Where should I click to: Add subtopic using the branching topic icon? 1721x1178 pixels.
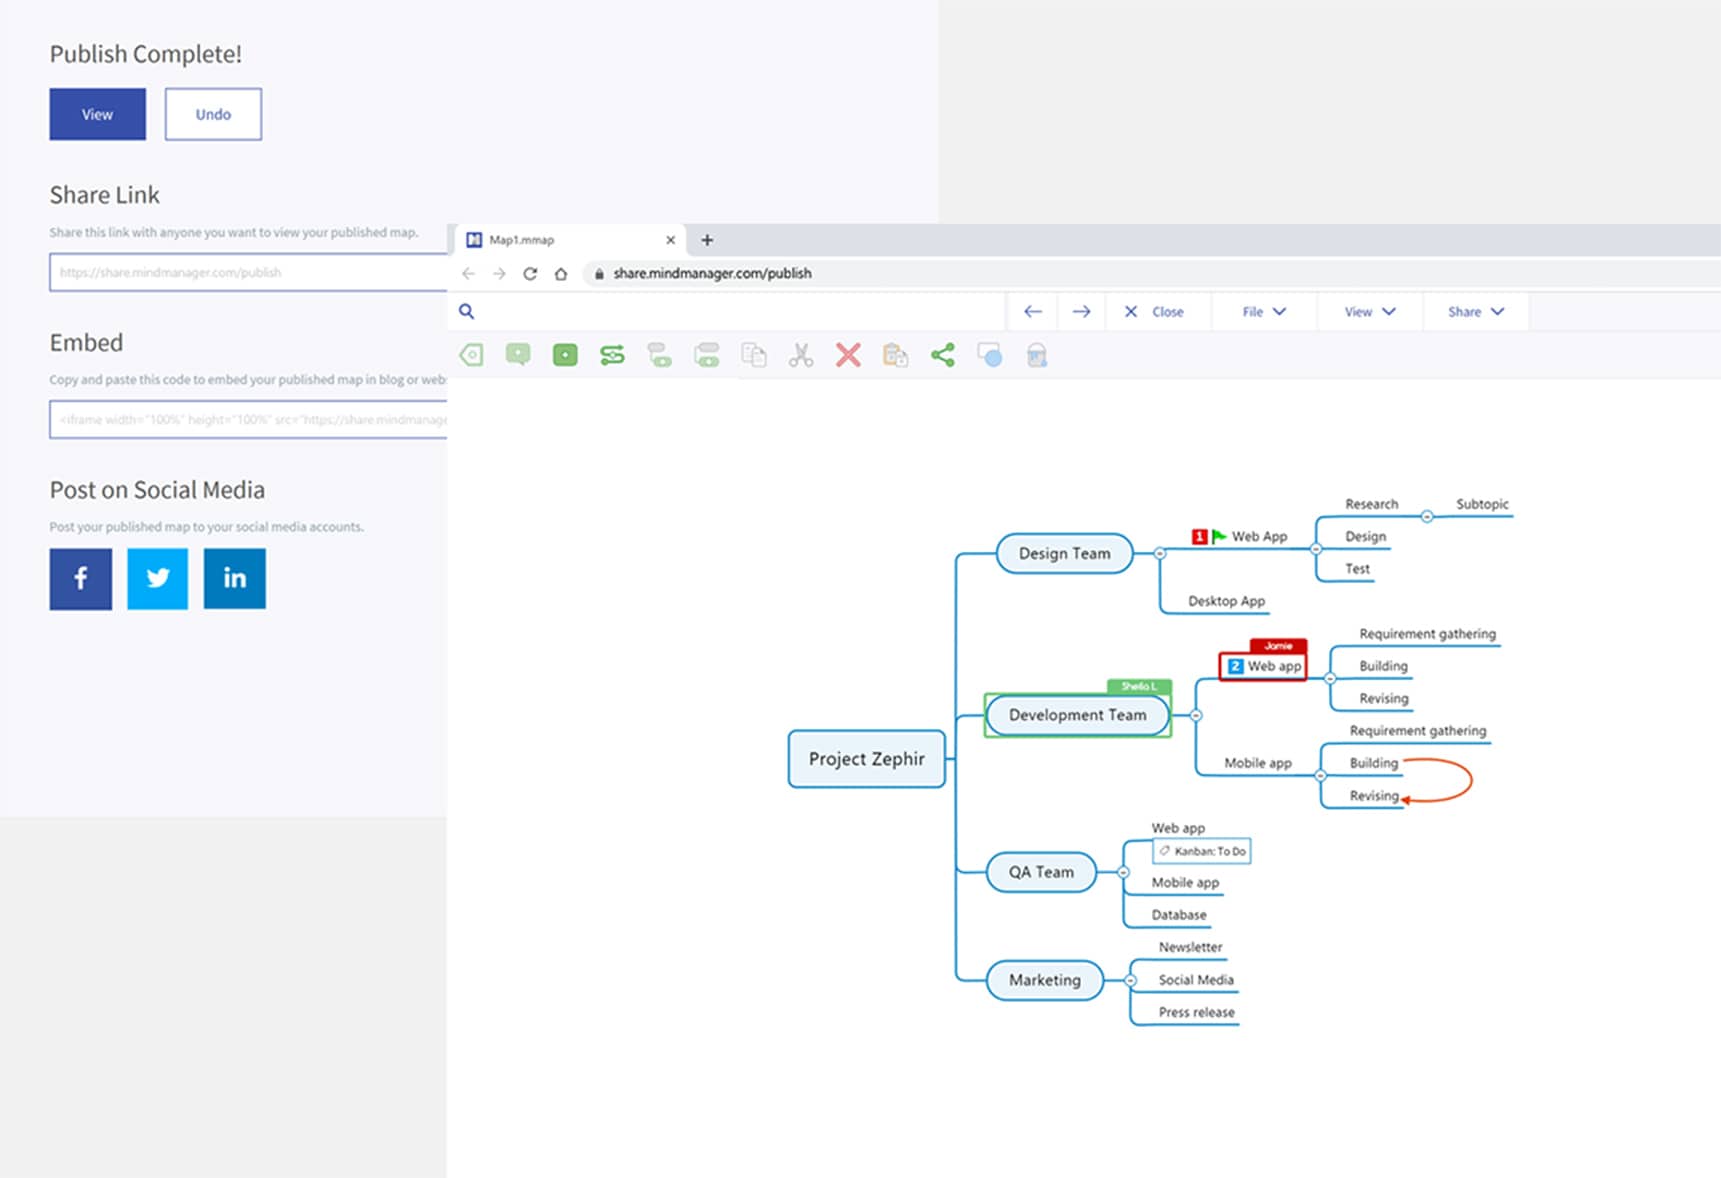click(x=660, y=355)
